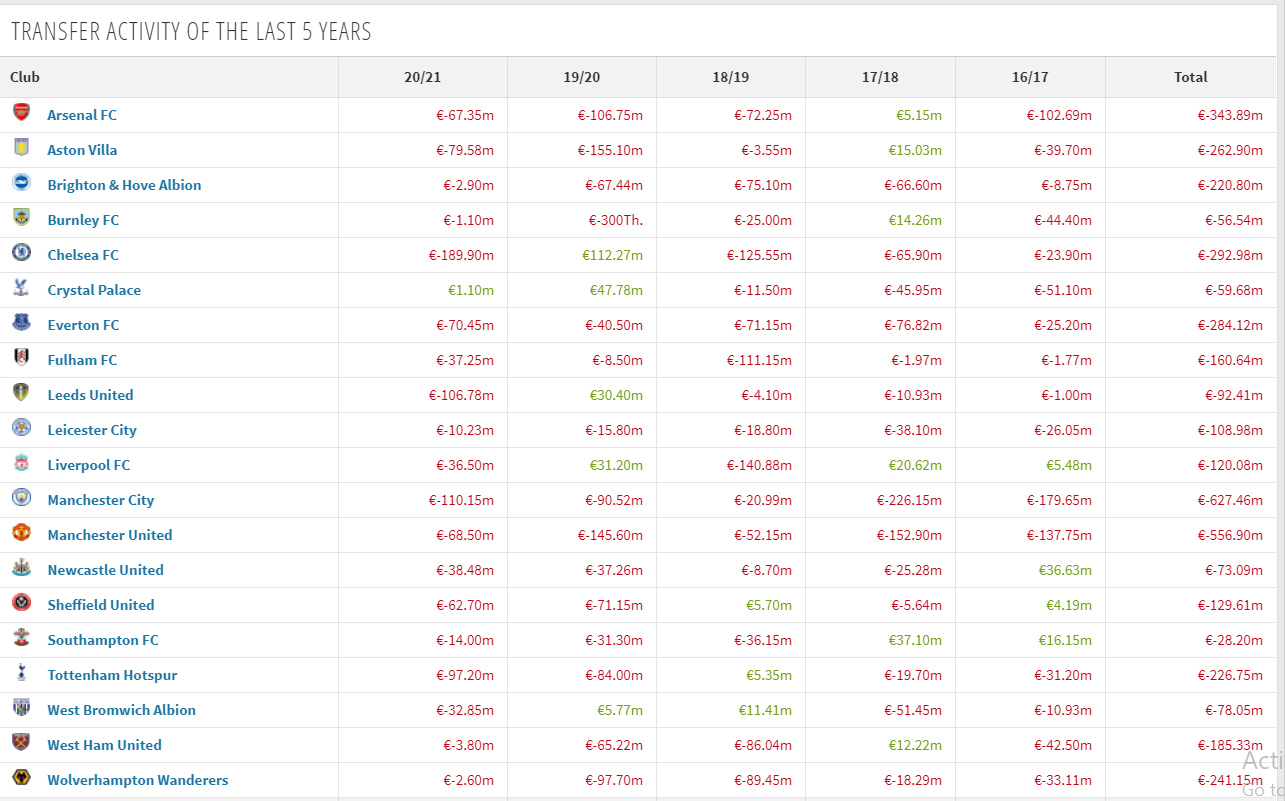The height and width of the screenshot is (801, 1285).
Task: Click the Chelsea FC badge icon
Action: pyautogui.click(x=21, y=253)
